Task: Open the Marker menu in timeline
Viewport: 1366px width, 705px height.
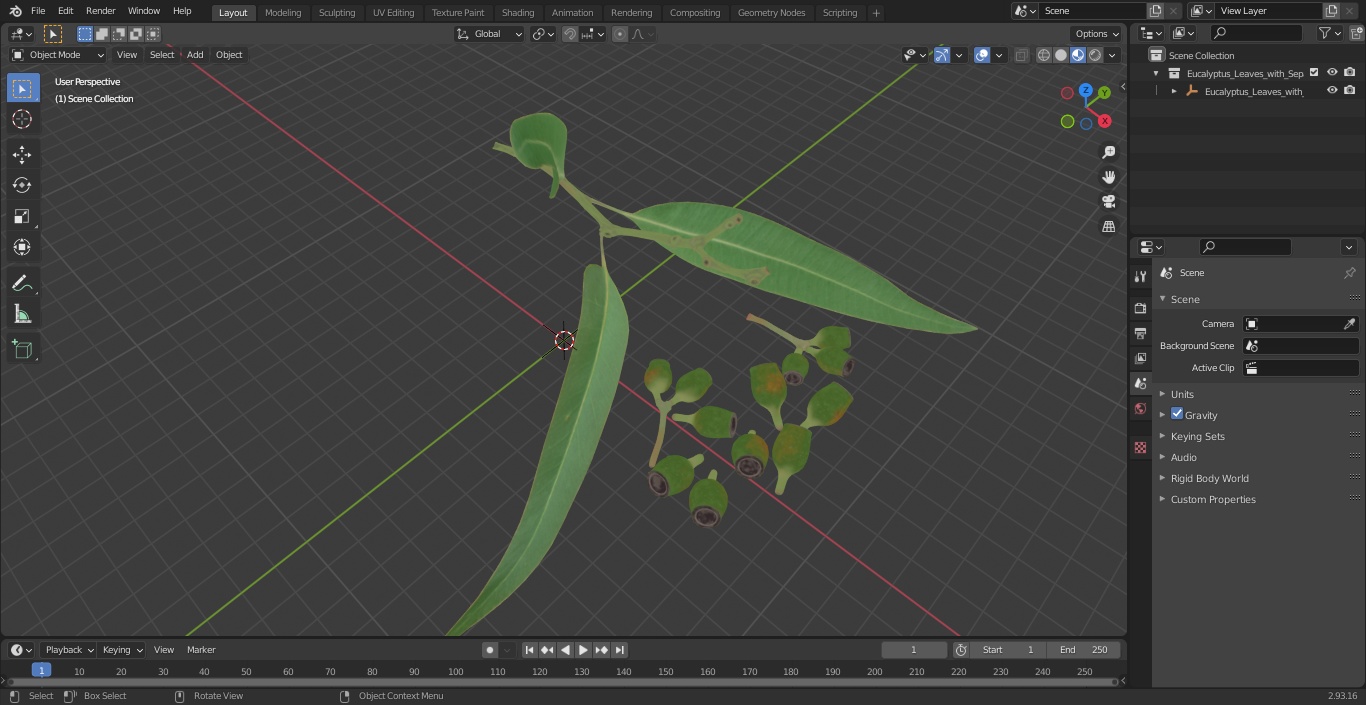Action: click(201, 650)
